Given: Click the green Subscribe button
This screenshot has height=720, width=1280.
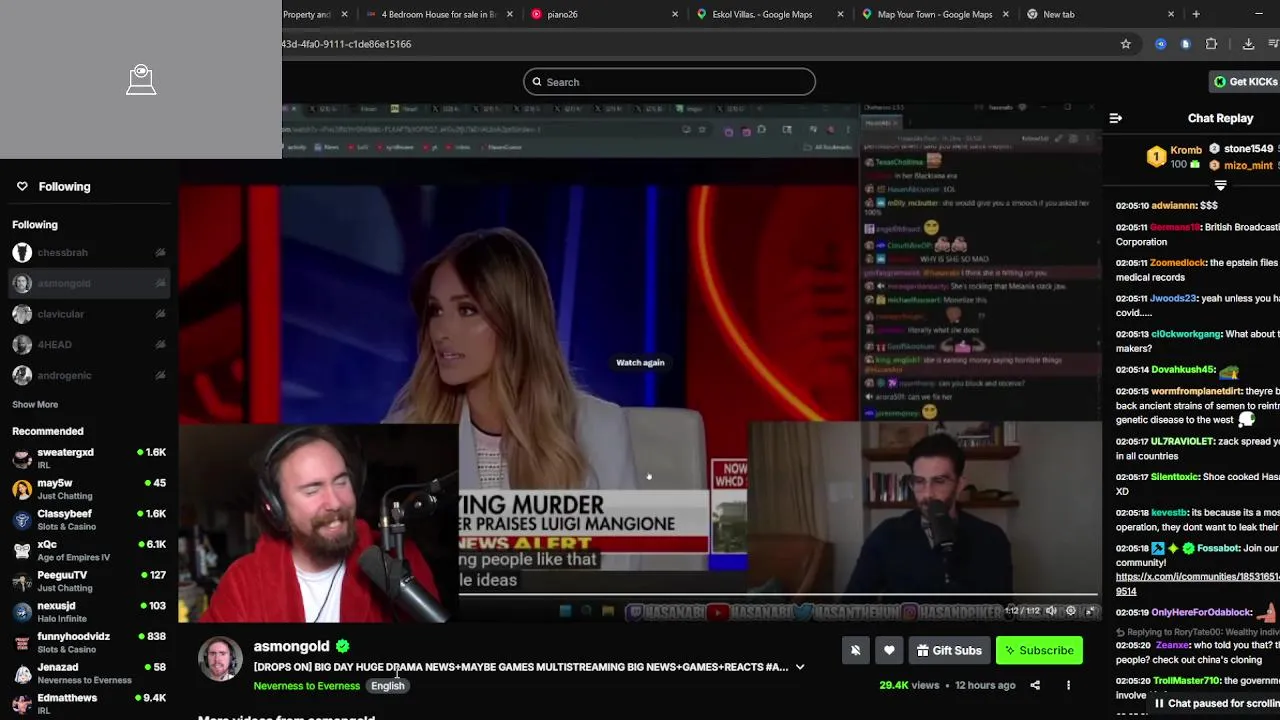Looking at the screenshot, I should 1039,651.
